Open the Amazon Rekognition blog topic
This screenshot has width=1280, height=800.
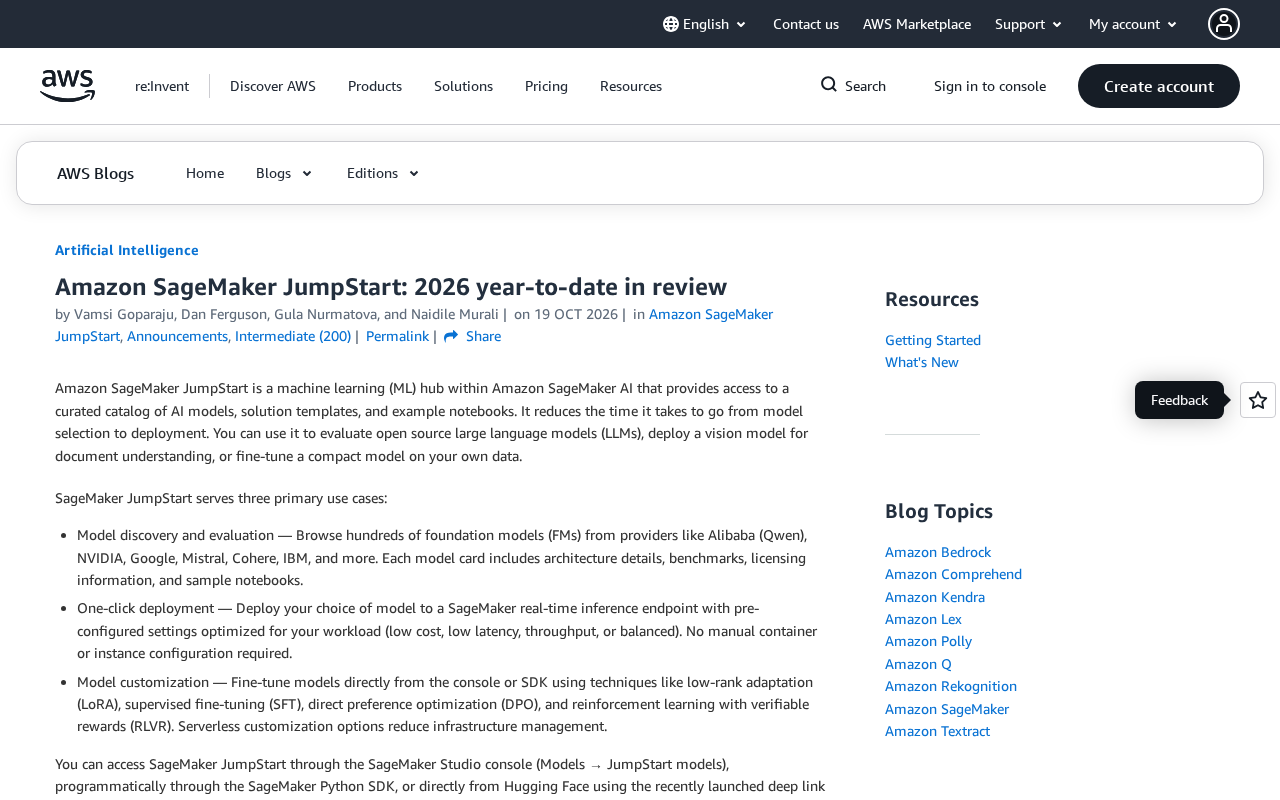[951, 686]
